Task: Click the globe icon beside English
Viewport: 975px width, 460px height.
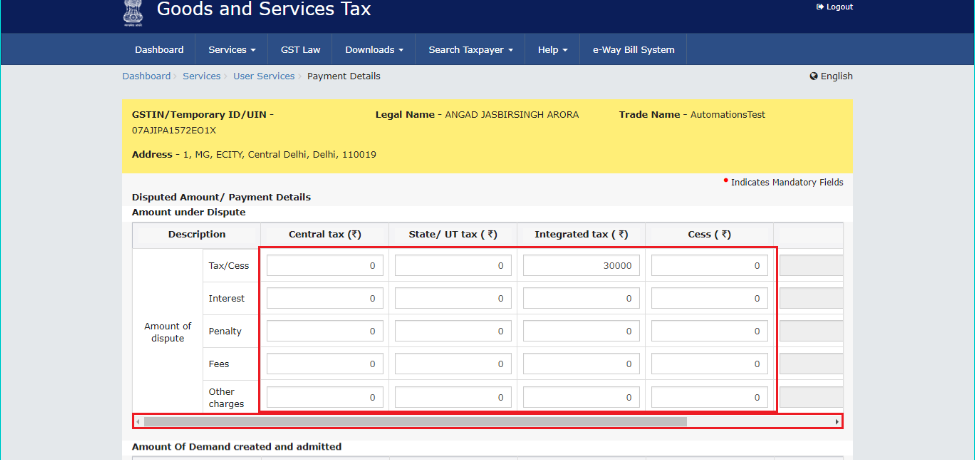Action: pyautogui.click(x=813, y=76)
